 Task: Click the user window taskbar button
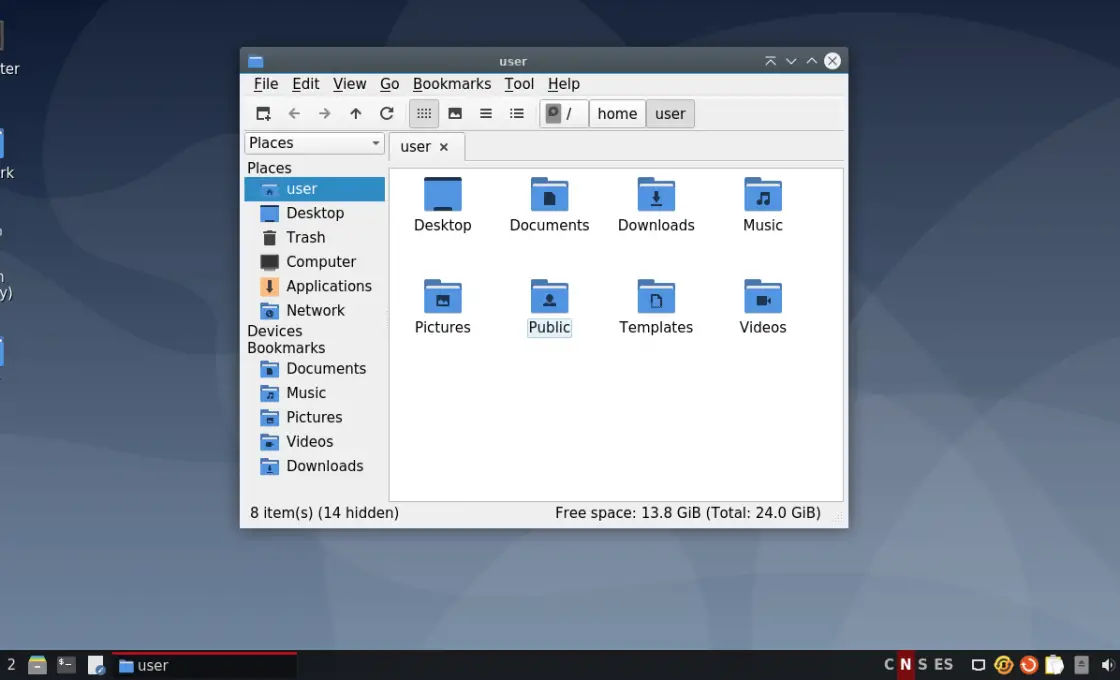(x=205, y=666)
